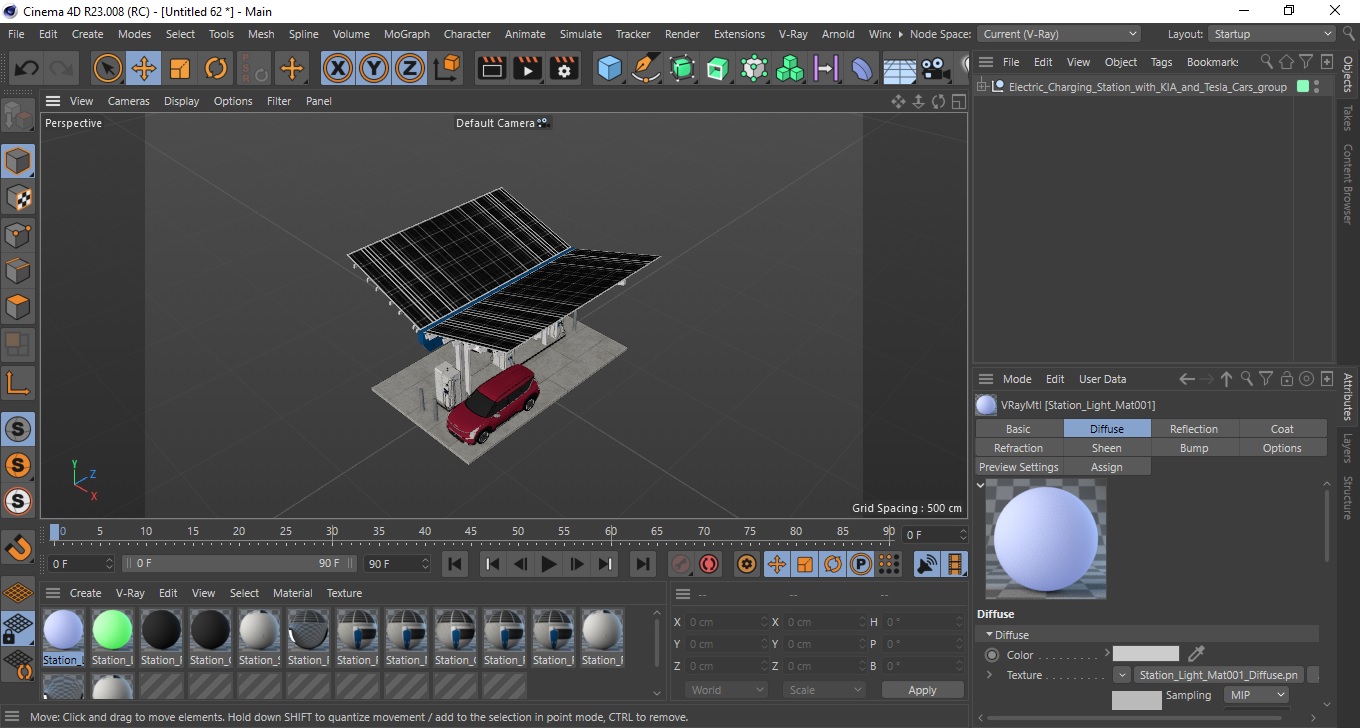Open the Bump material tab
This screenshot has height=728, width=1360.
pos(1194,448)
